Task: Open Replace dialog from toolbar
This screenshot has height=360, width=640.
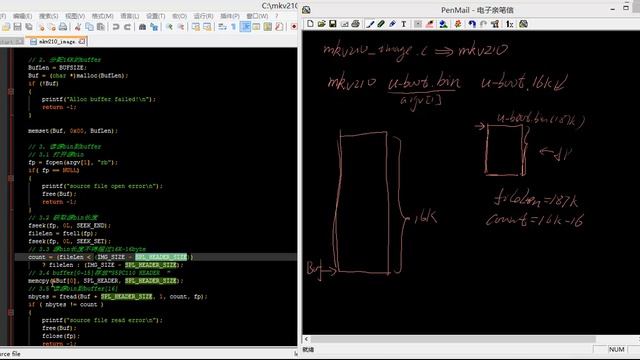Action: tap(154, 27)
